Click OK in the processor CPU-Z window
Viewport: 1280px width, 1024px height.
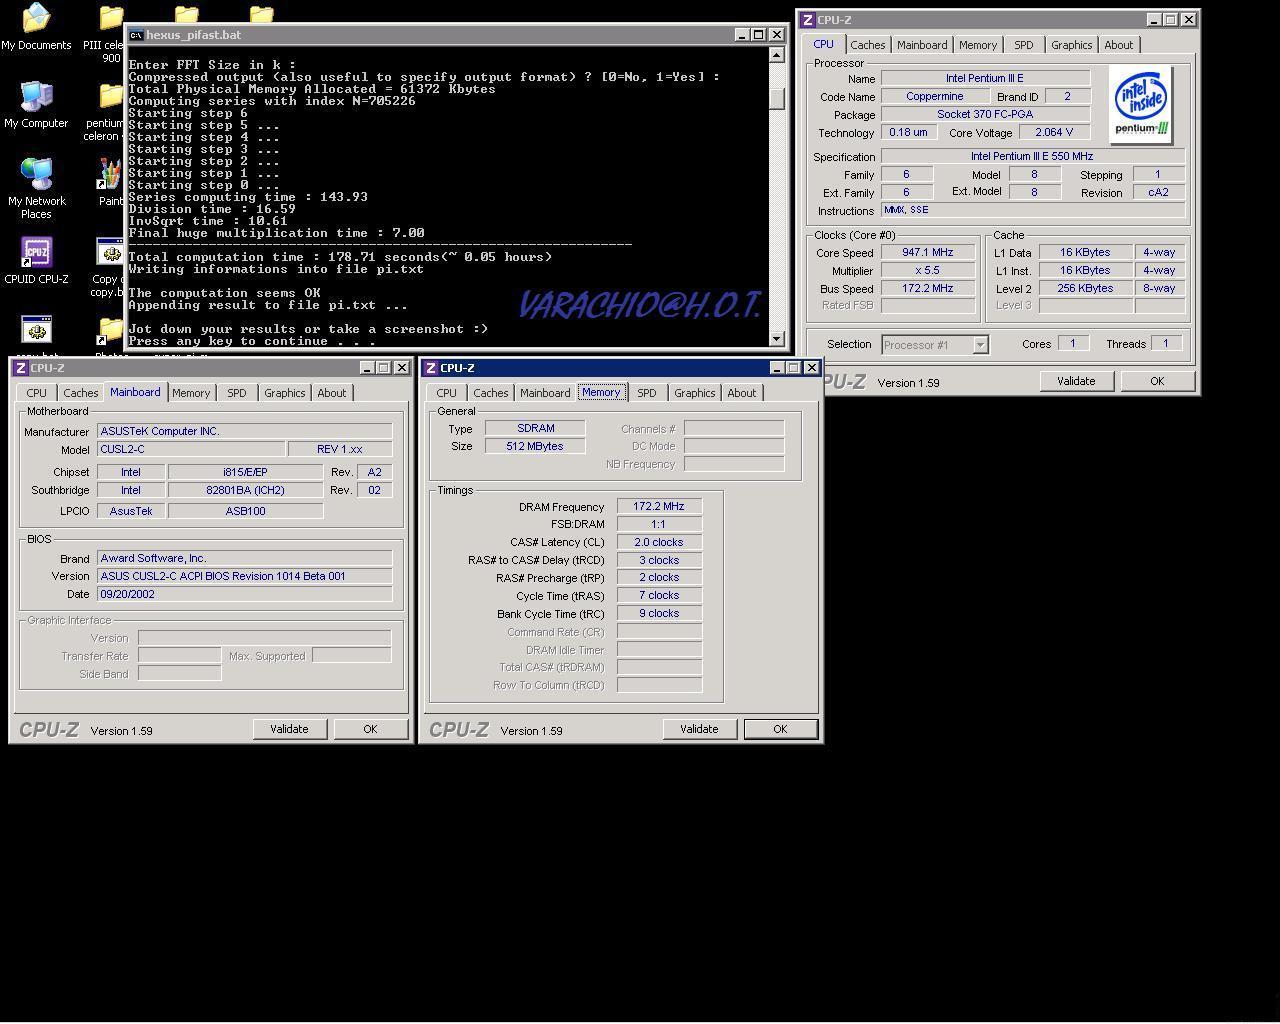pyautogui.click(x=1157, y=381)
